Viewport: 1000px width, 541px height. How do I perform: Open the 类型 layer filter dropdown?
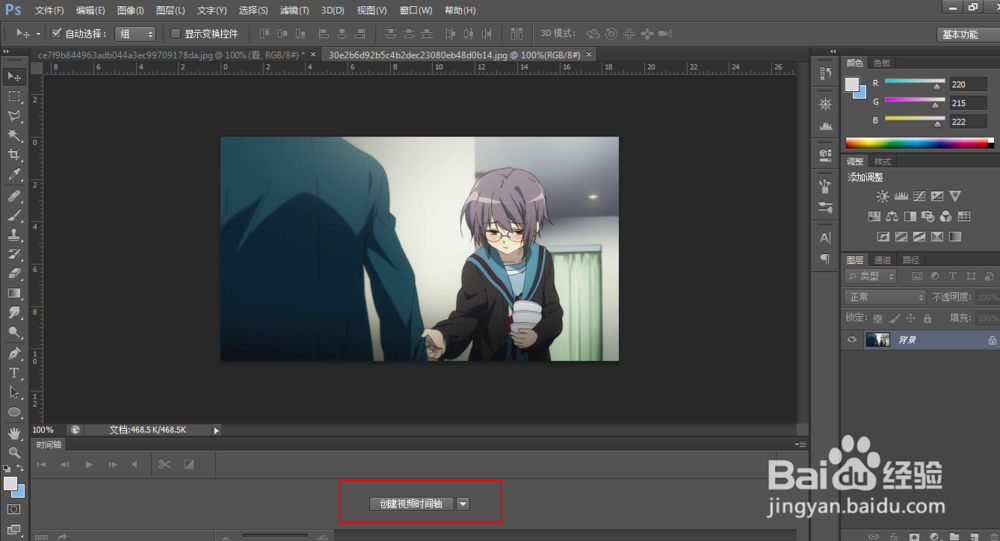pyautogui.click(x=871, y=276)
